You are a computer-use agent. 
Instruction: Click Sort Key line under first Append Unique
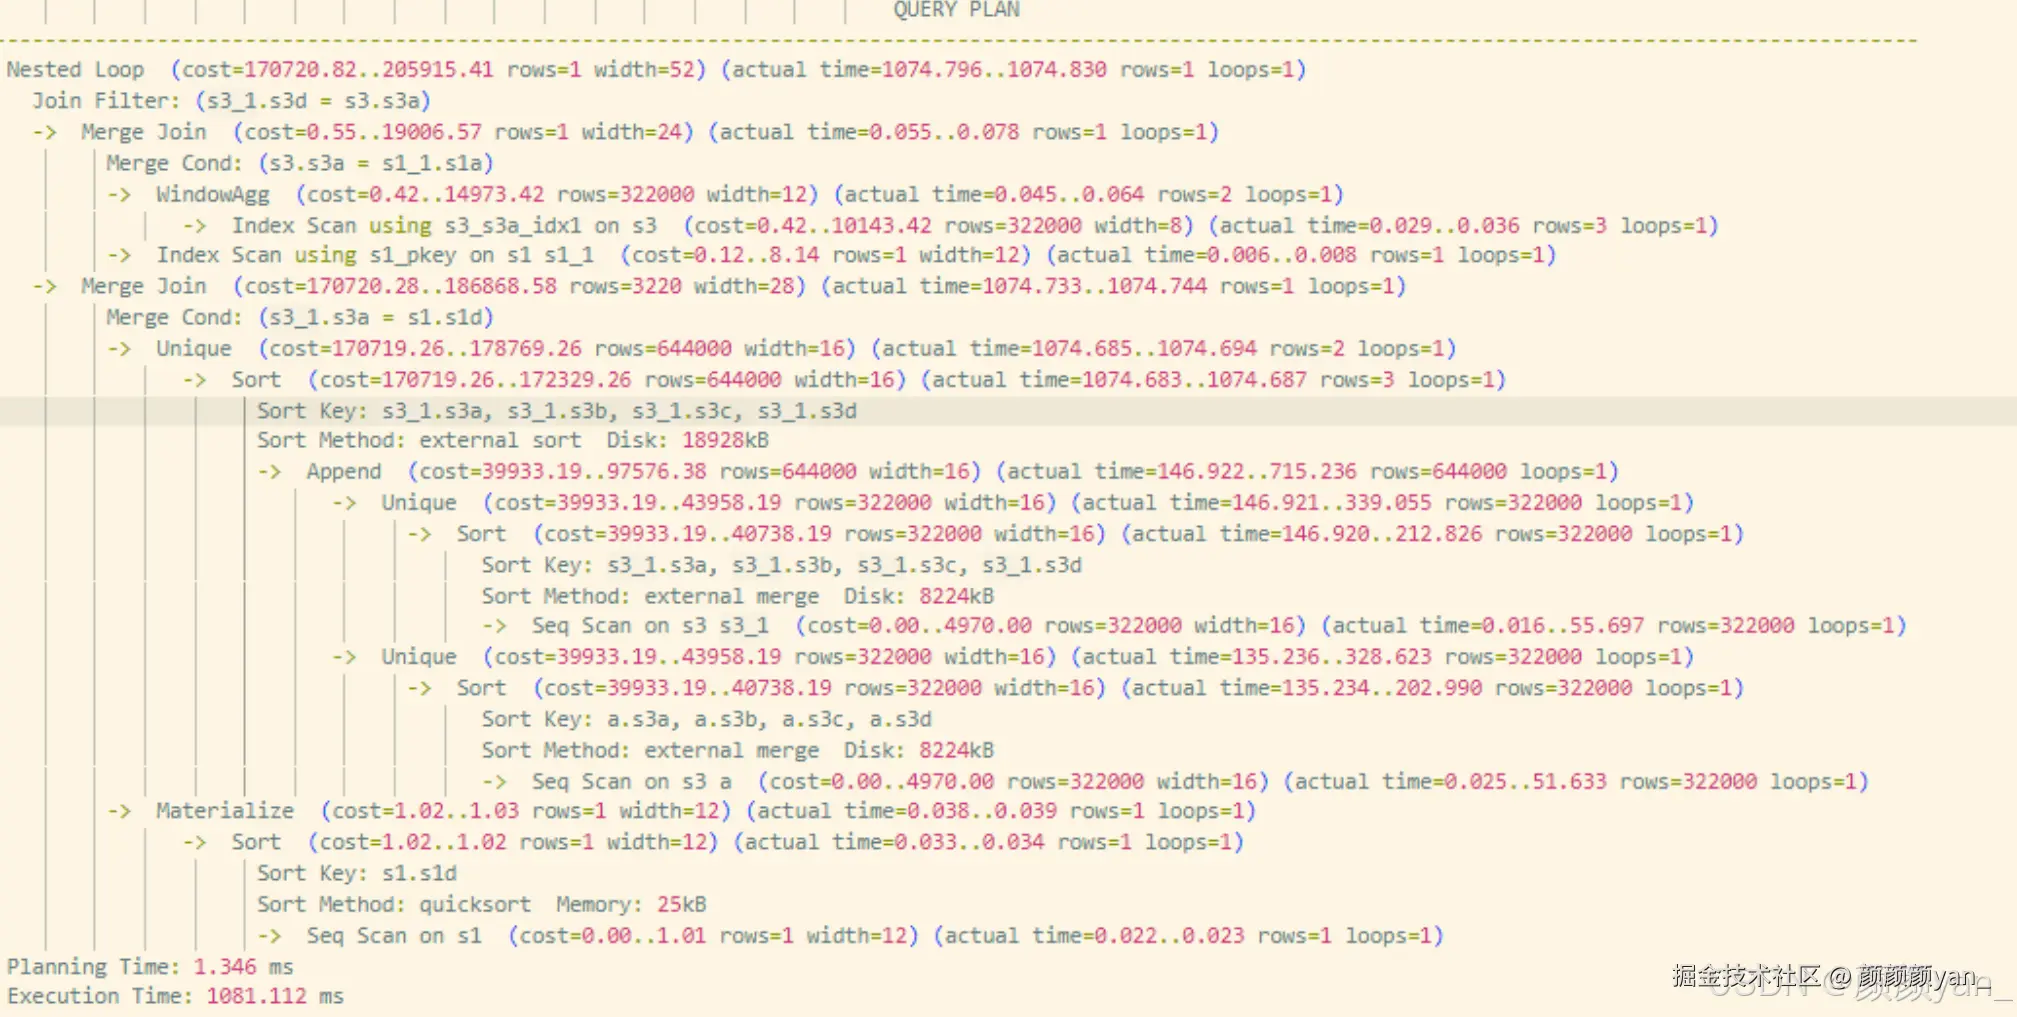[782, 564]
